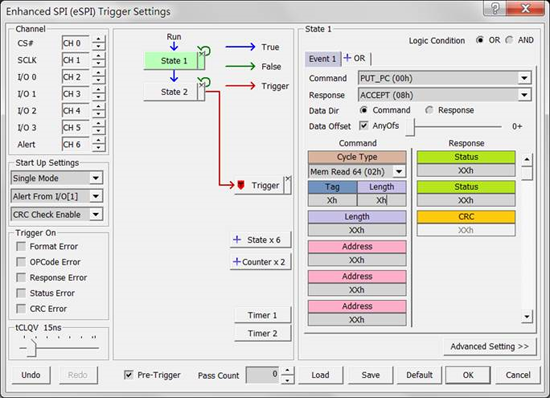Remove the Trigger block with its X
550x398 pixels.
288,178
